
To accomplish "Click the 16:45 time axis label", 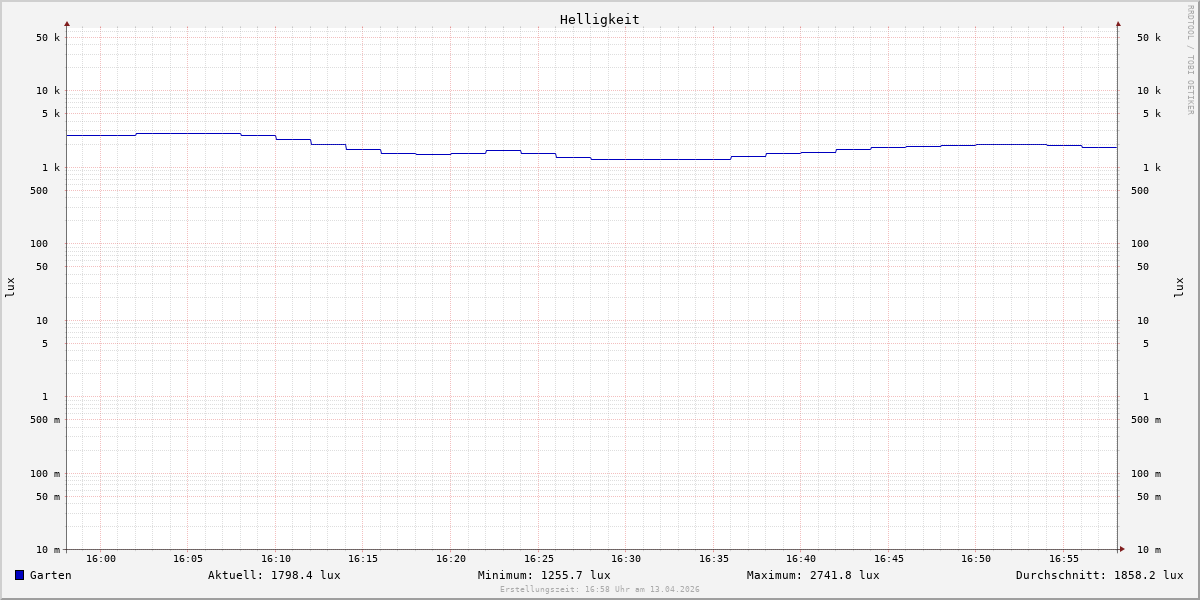I will pyautogui.click(x=889, y=559).
